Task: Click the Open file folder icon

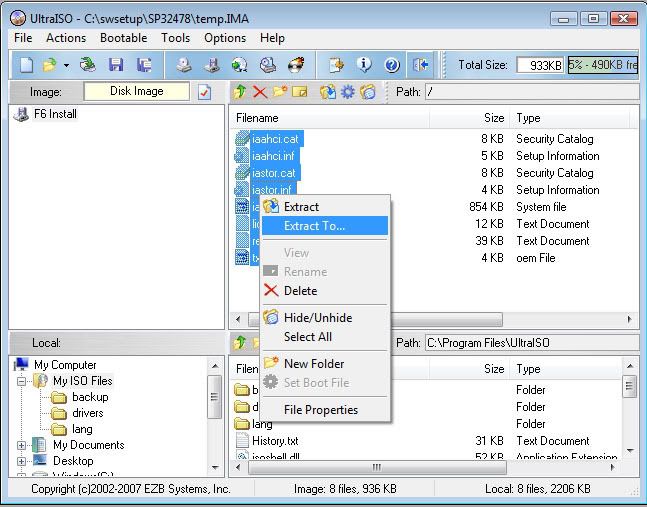Action: tap(50, 65)
